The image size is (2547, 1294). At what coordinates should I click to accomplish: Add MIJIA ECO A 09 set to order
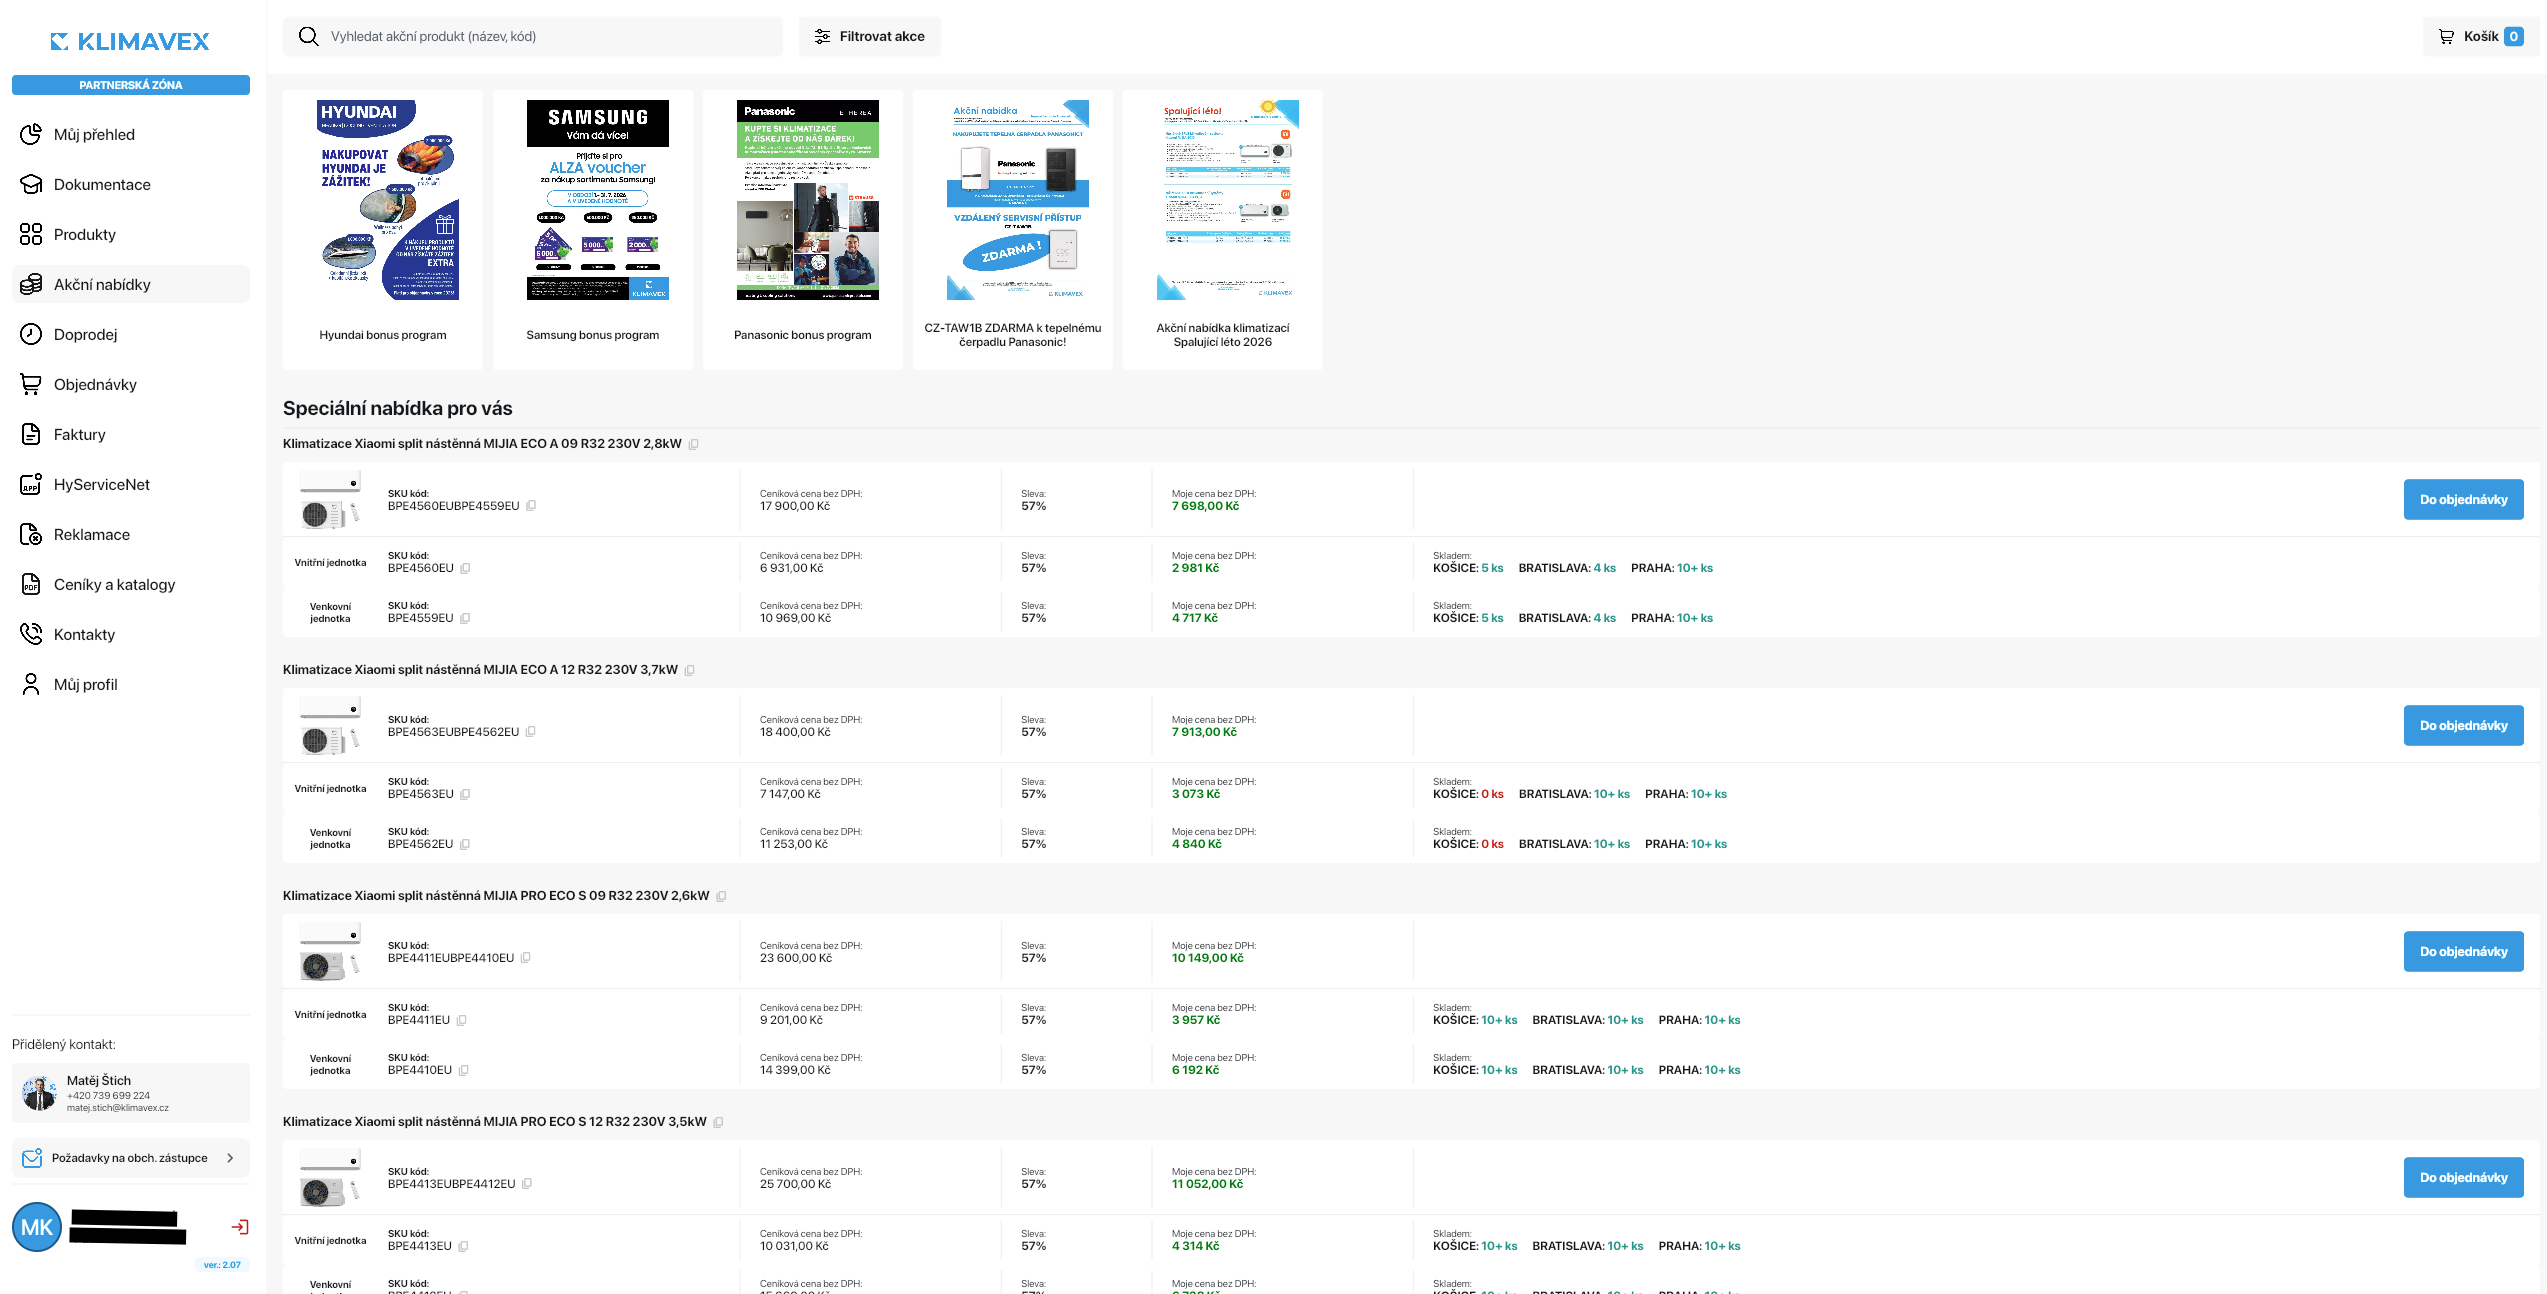pyautogui.click(x=2463, y=499)
